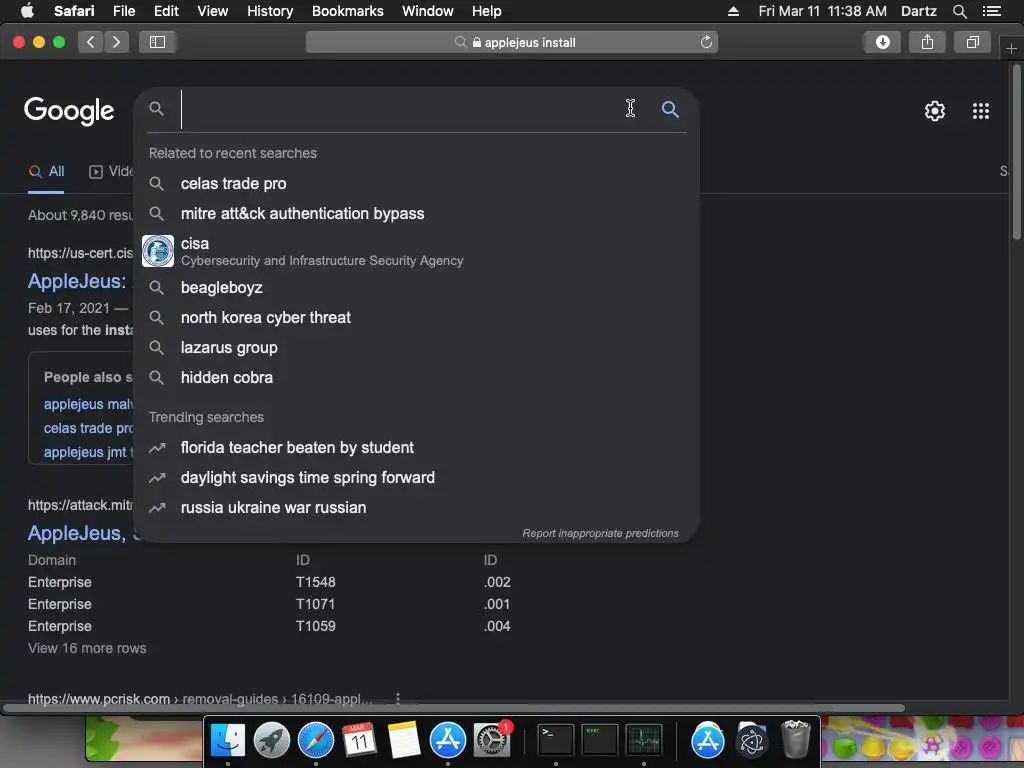Screen dimensions: 1024x768
Task: Select trending 'russia ukraine war russian'
Action: 417,507
